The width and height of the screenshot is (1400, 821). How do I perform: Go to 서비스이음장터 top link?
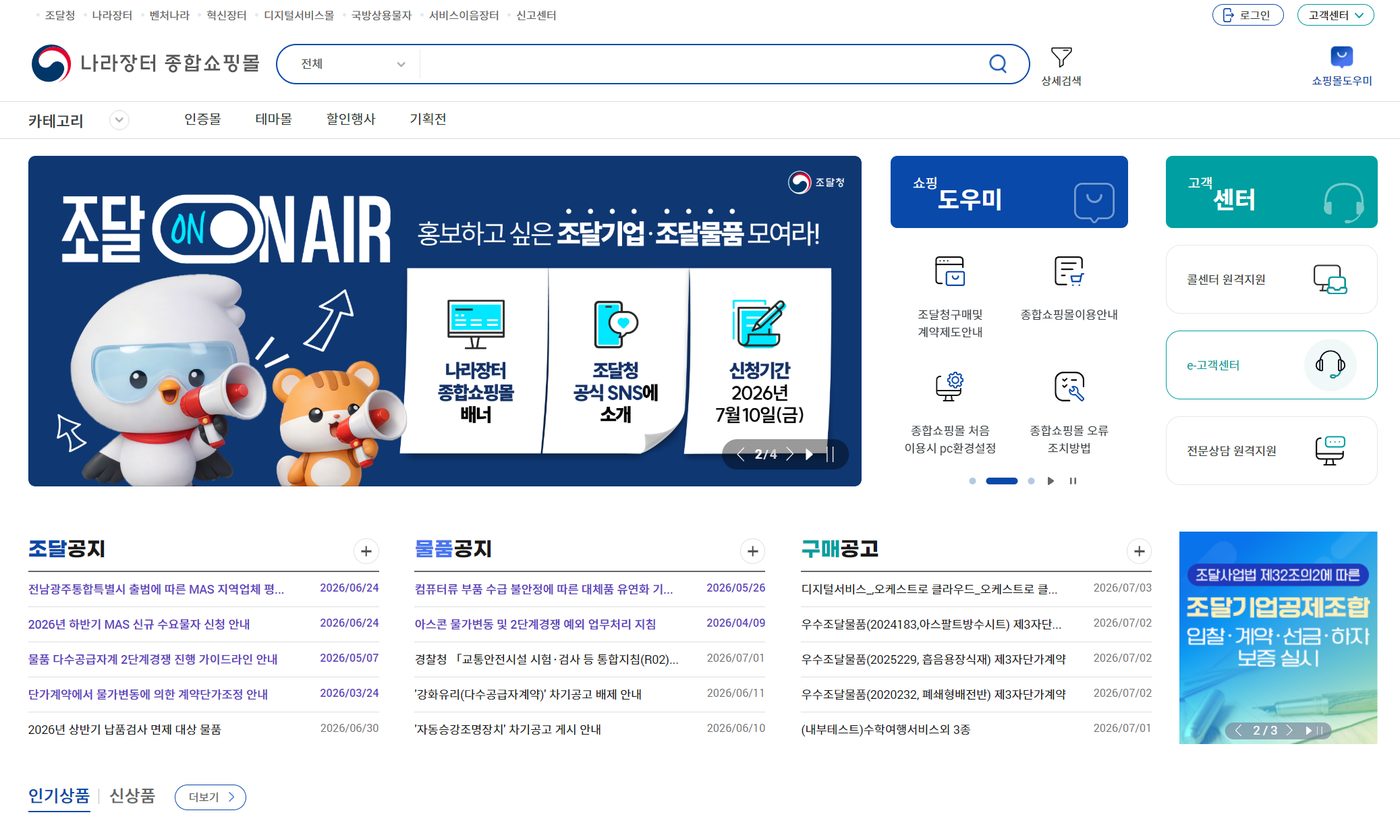(464, 15)
